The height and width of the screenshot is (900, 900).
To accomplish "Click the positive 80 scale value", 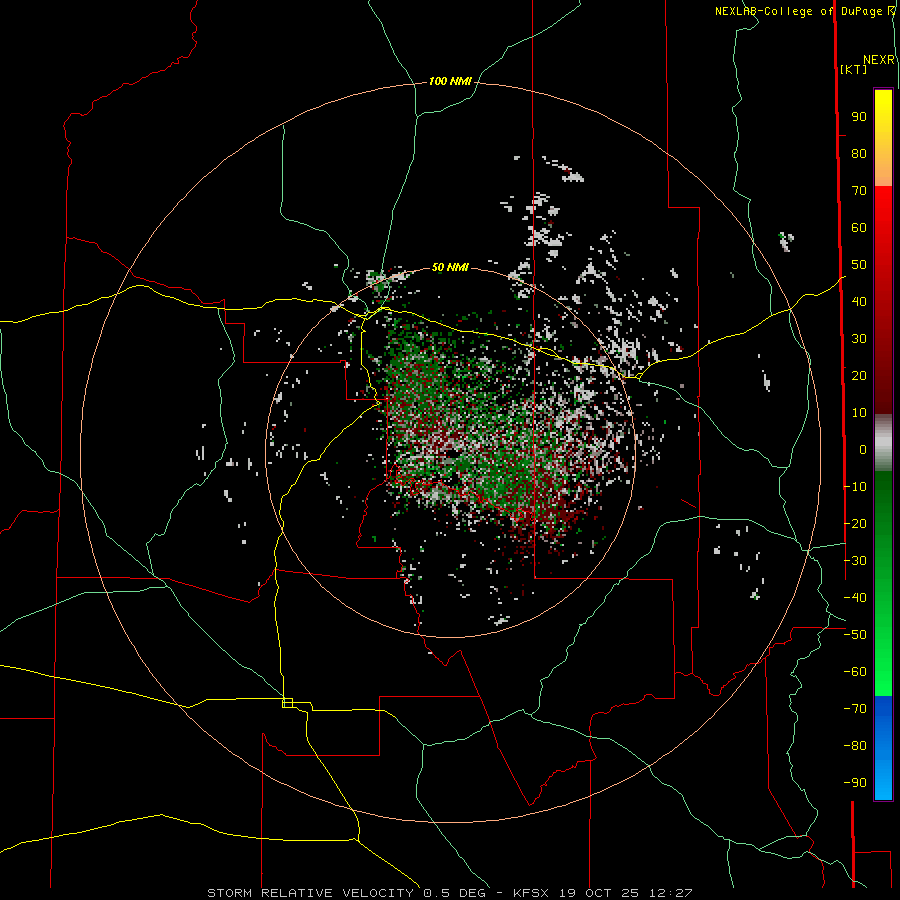I will [859, 154].
